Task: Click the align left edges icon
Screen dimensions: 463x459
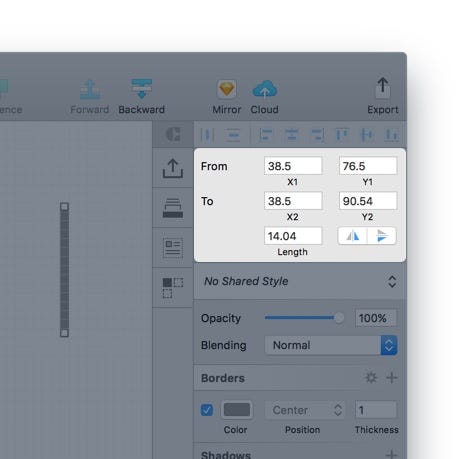Action: click(266, 135)
